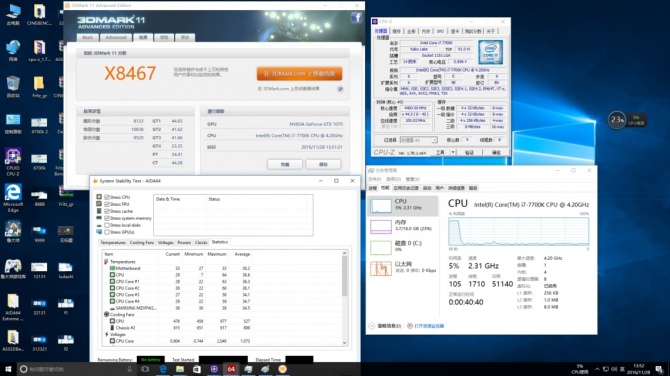Click the Edge icon on the taskbar
Image resolution: width=670 pixels, height=376 pixels.
pyautogui.click(x=163, y=369)
